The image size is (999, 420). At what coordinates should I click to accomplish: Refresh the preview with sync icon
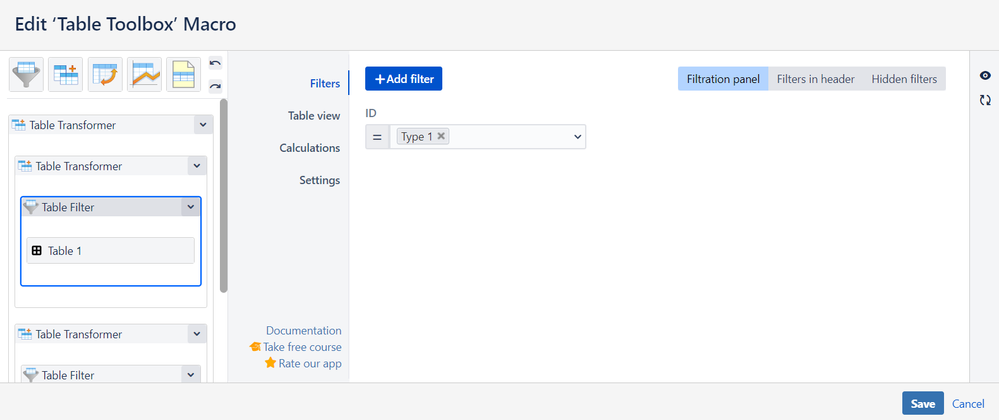coord(985,100)
